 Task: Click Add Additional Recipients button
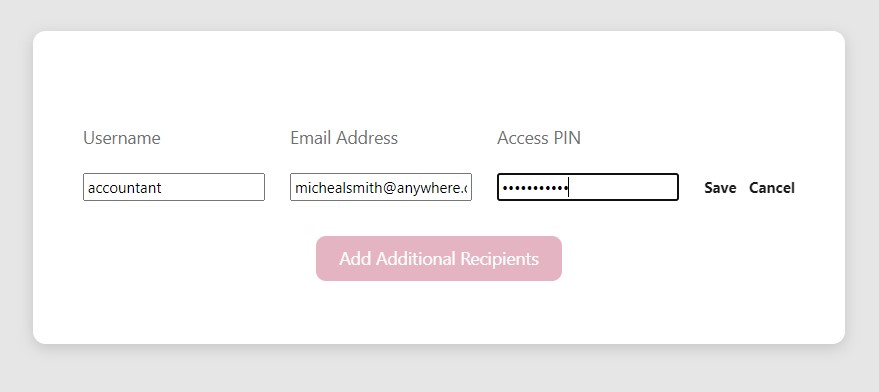click(x=439, y=259)
